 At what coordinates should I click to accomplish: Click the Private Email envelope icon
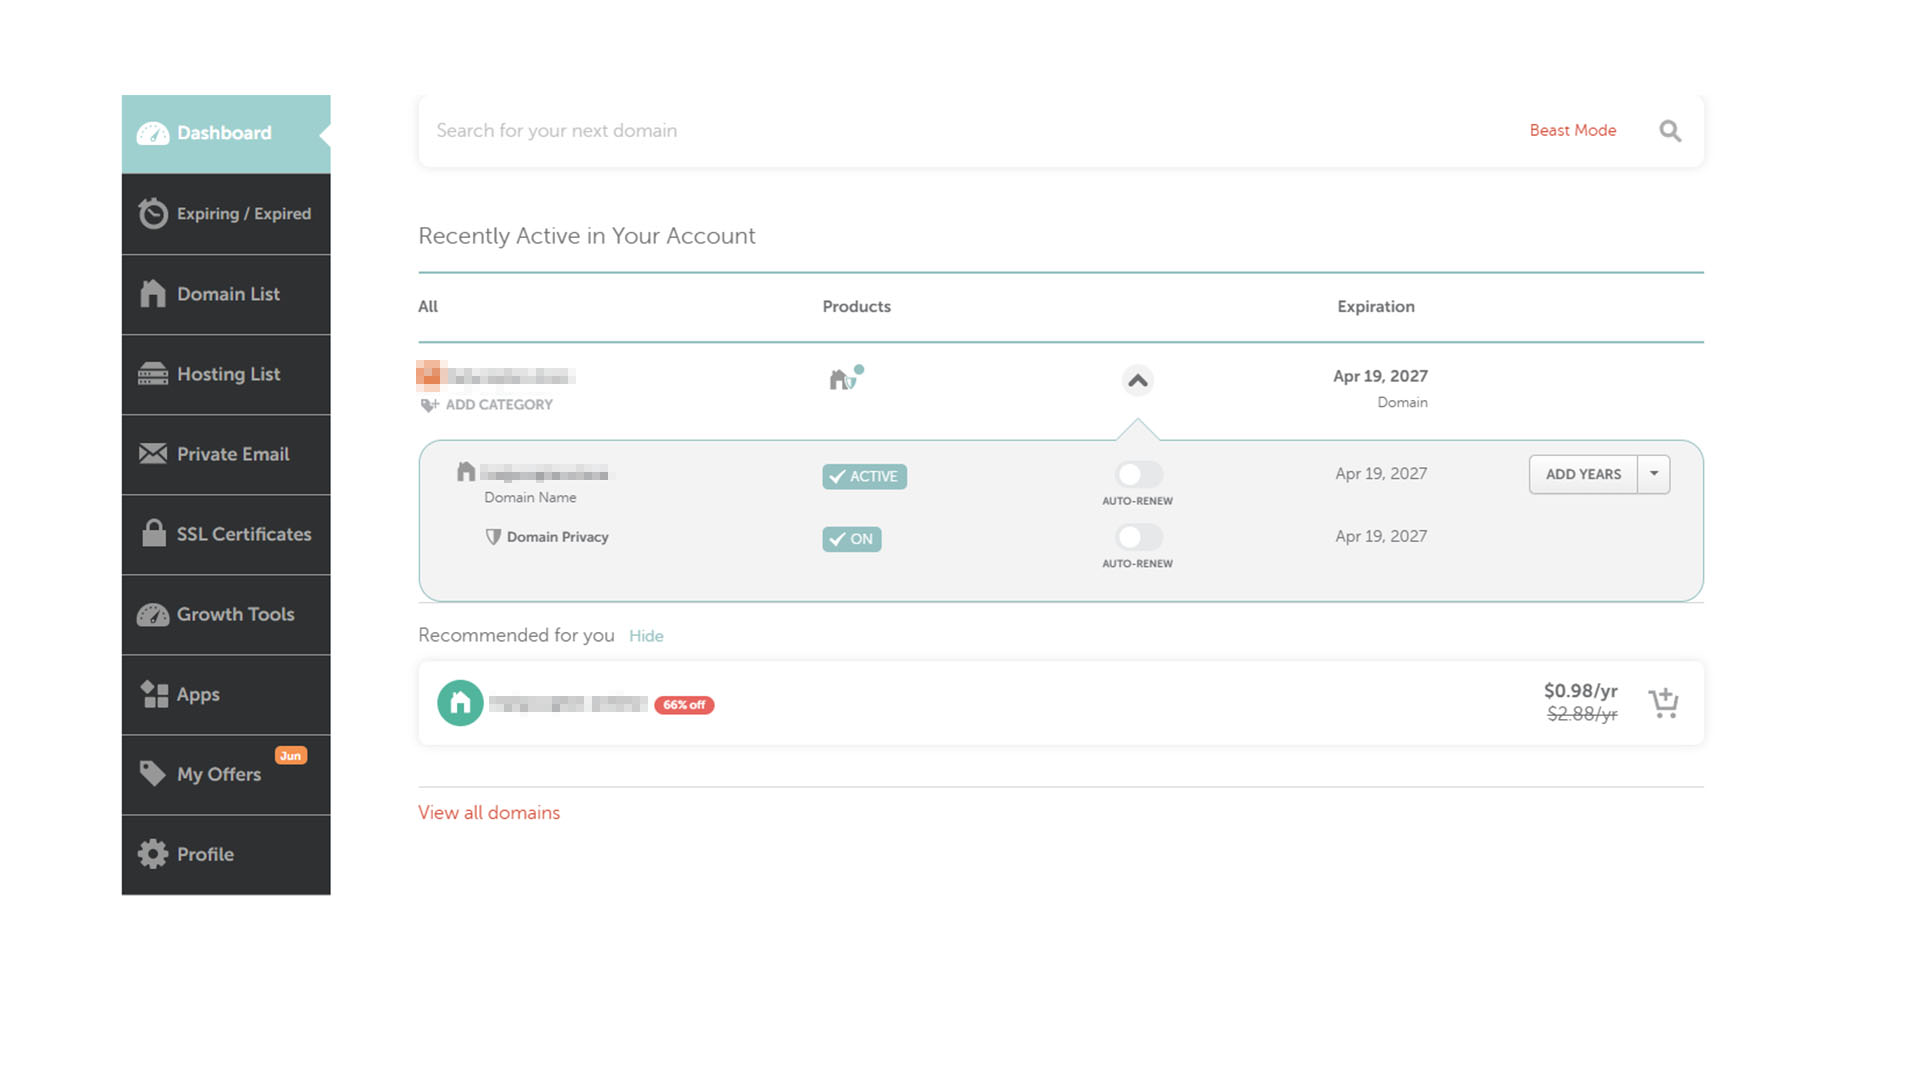point(153,453)
